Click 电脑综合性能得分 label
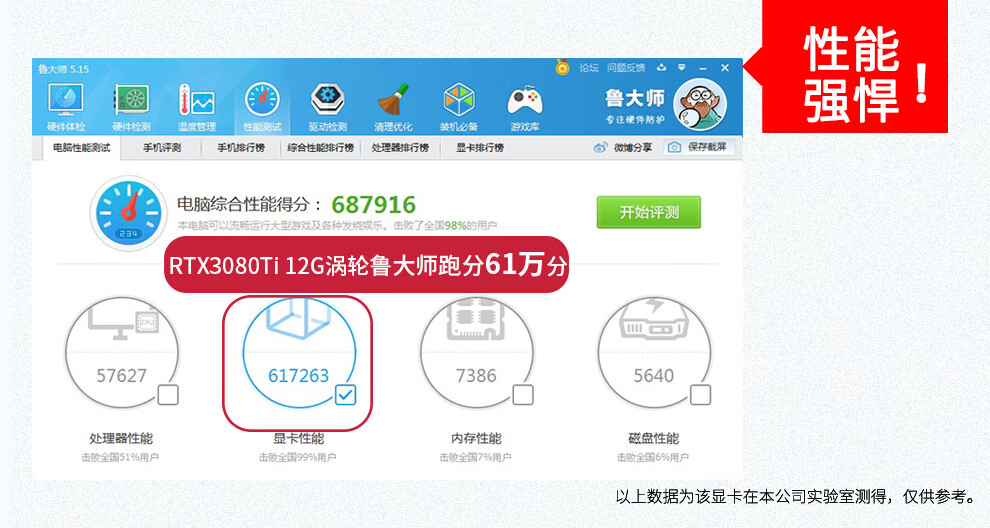The height and width of the screenshot is (528, 990). (248, 204)
